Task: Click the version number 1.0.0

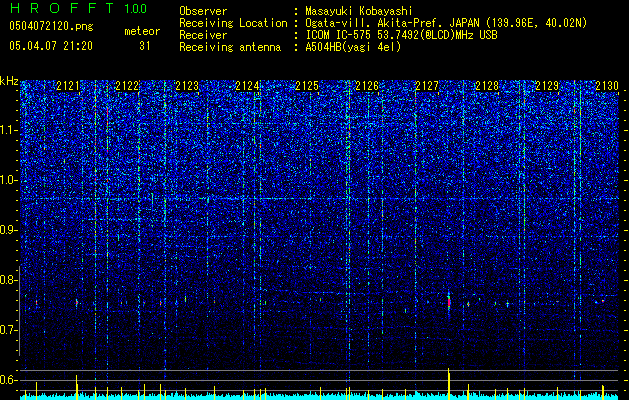Action: click(135, 8)
